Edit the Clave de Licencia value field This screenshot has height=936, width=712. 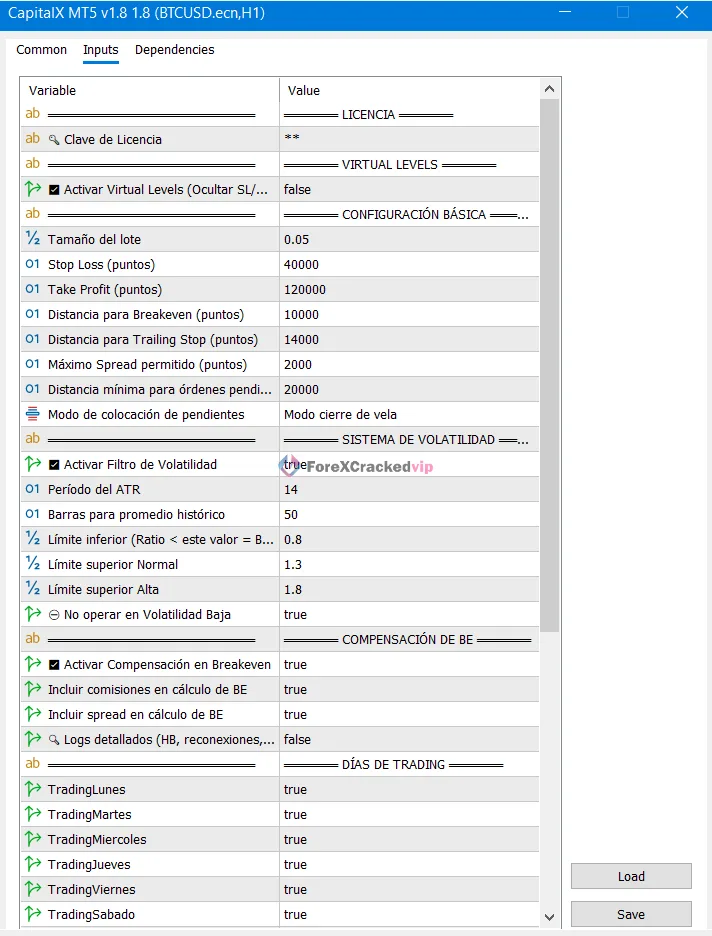point(409,139)
